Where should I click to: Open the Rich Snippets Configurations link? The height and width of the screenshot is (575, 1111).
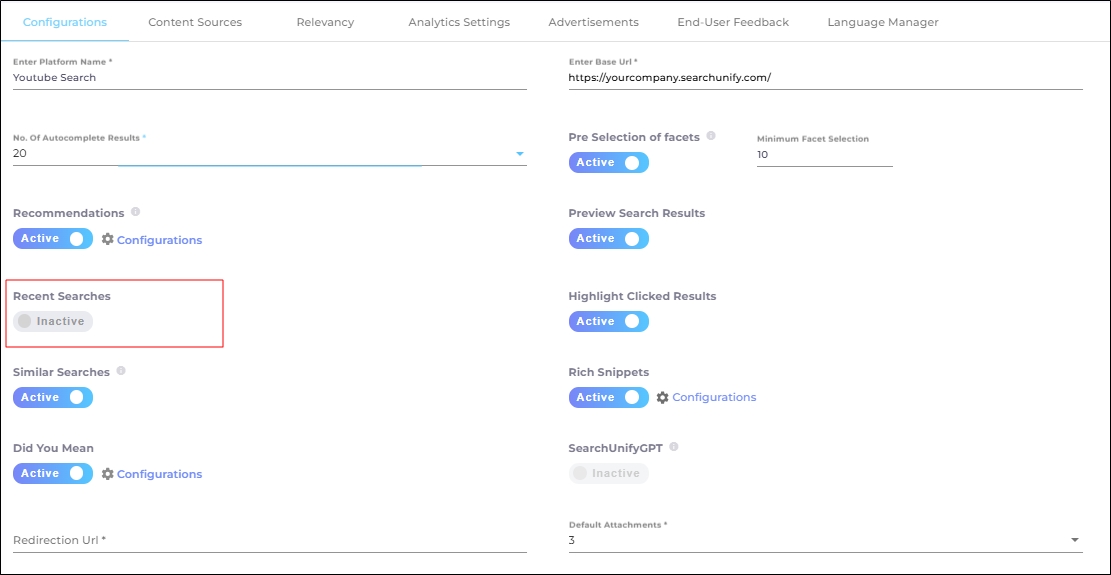click(x=714, y=398)
